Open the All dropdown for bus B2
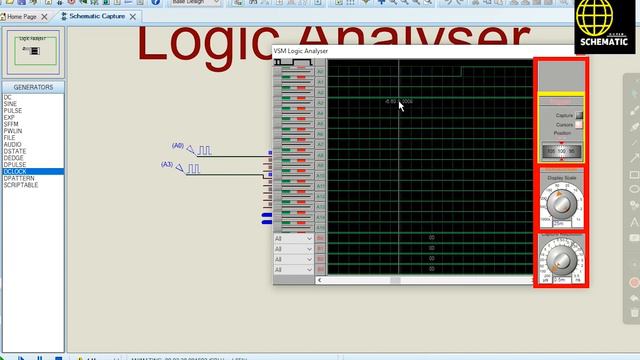Image resolution: width=640 pixels, height=360 pixels. (293, 259)
